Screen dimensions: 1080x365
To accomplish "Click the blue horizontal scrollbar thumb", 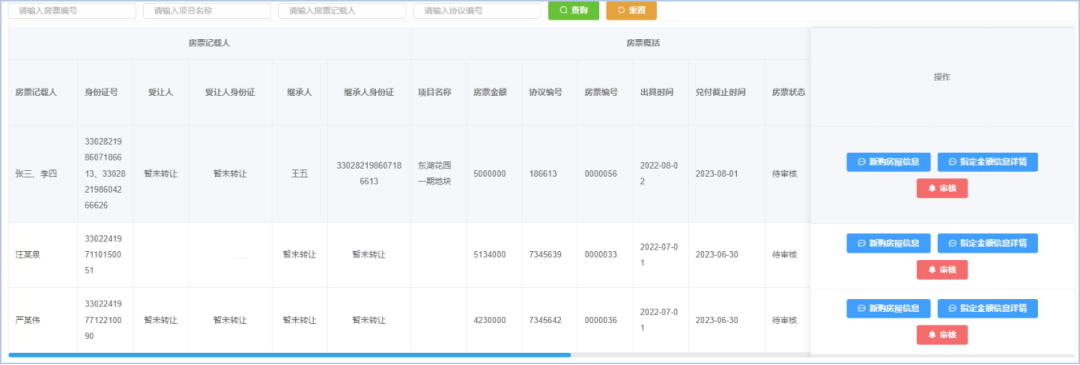I will (289, 355).
